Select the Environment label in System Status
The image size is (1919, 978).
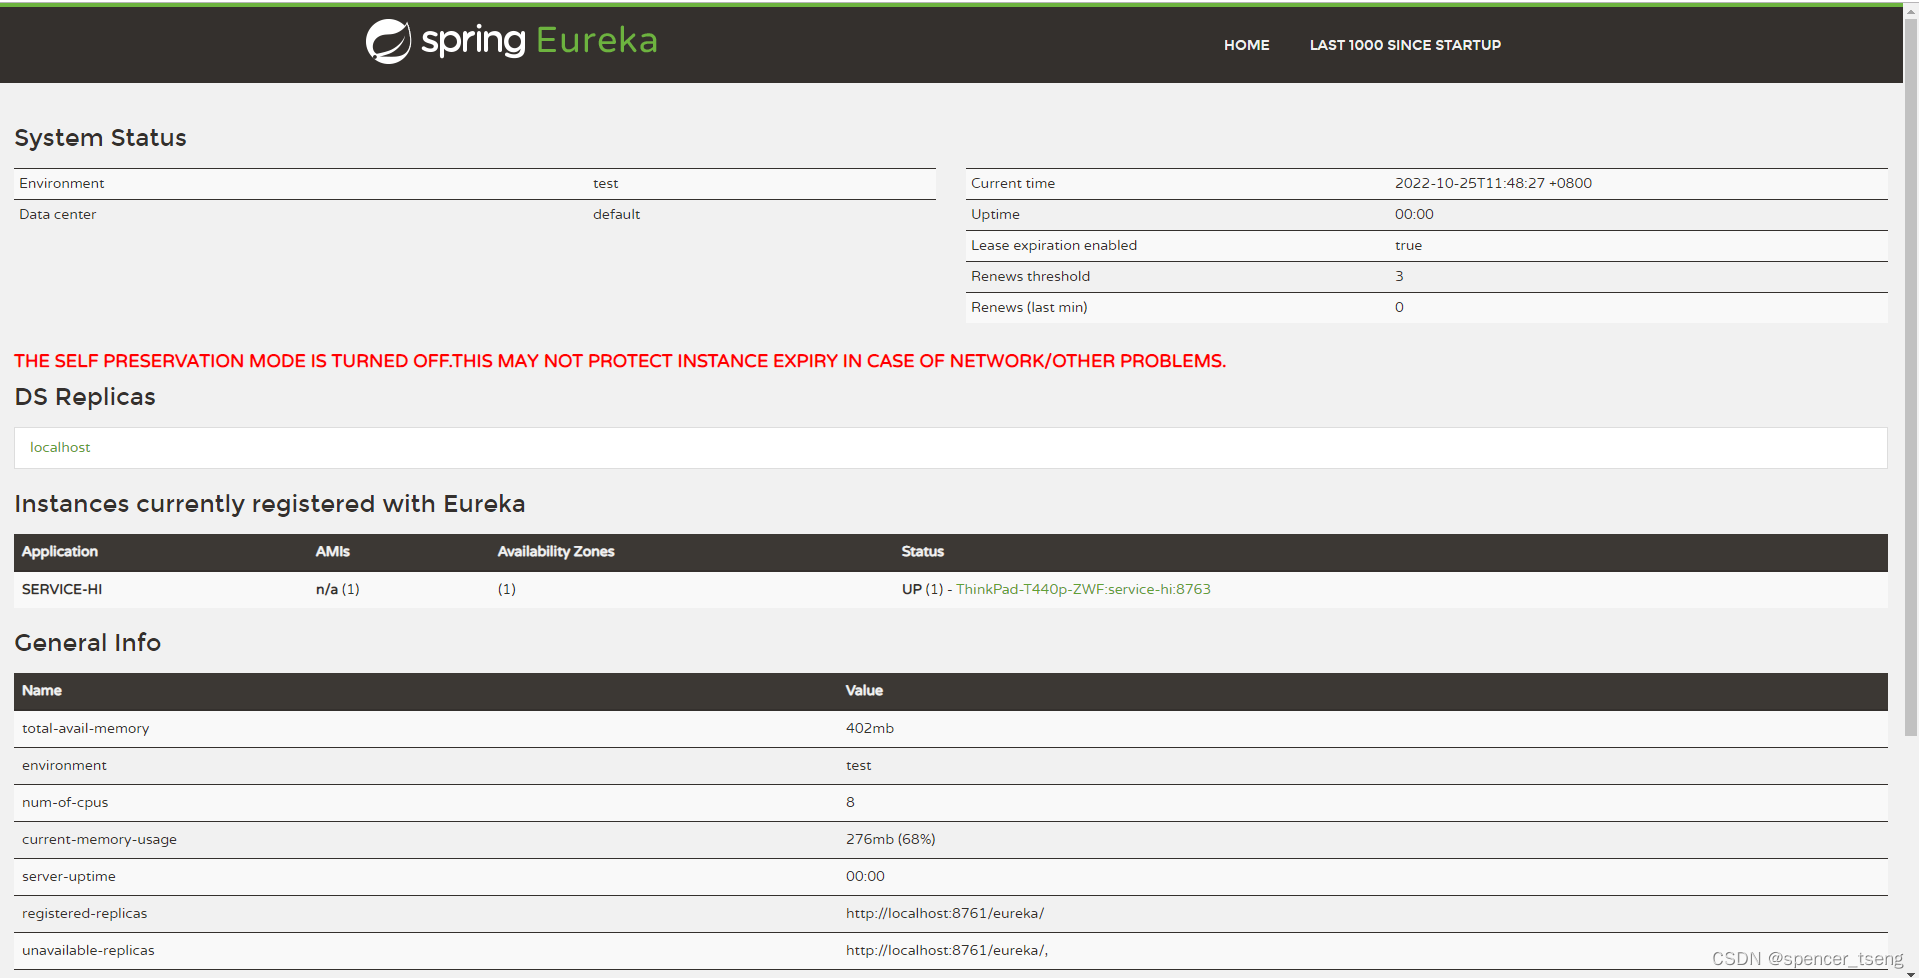(61, 183)
